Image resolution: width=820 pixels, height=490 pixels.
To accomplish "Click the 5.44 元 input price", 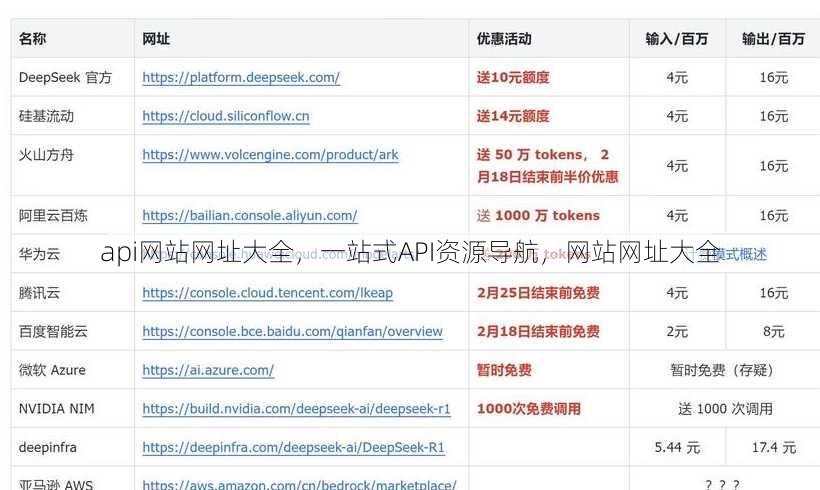I will coord(677,448).
